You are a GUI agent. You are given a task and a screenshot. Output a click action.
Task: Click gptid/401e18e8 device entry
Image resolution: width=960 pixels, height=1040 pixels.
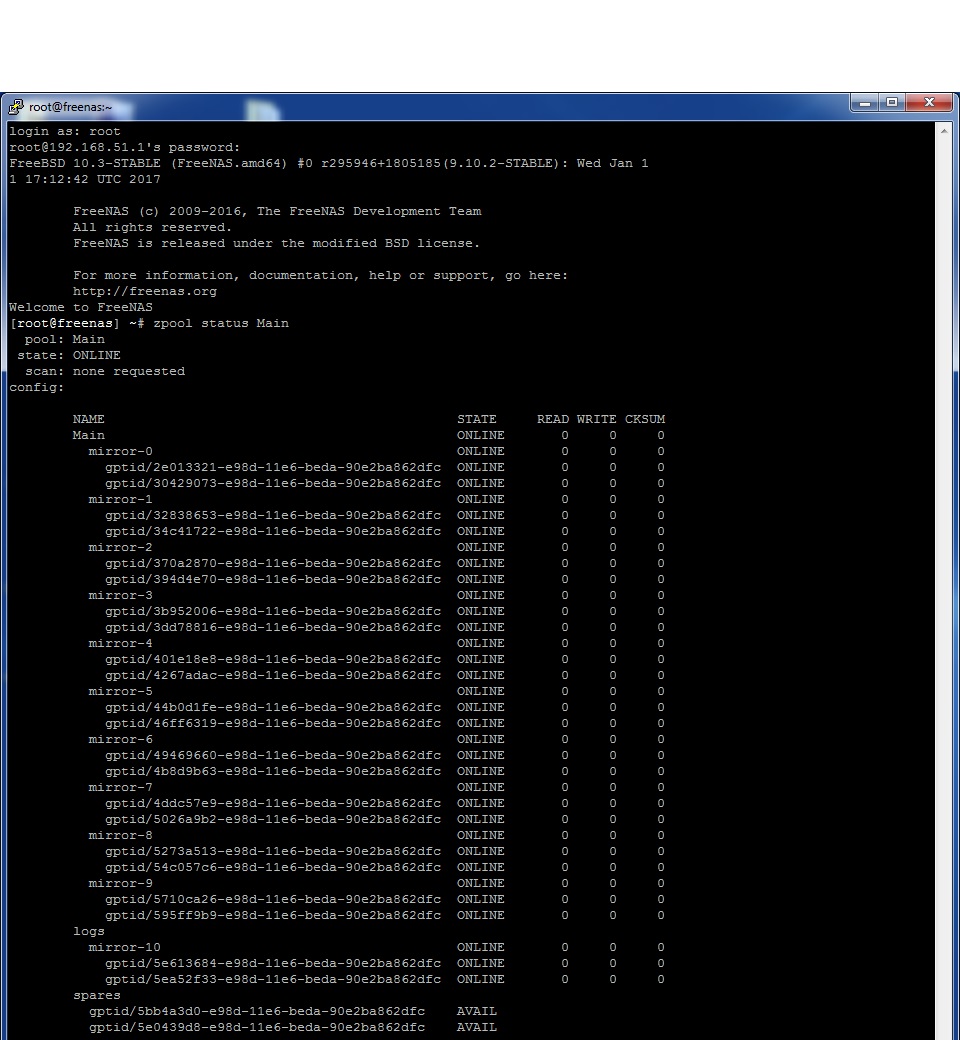click(273, 659)
